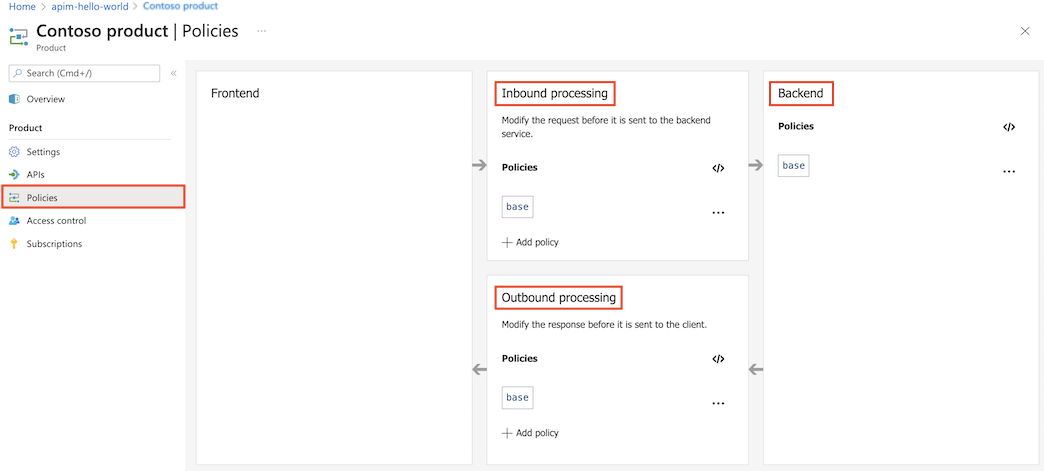Open more options next to page title
The width and height of the screenshot is (1044, 471).
(261, 31)
